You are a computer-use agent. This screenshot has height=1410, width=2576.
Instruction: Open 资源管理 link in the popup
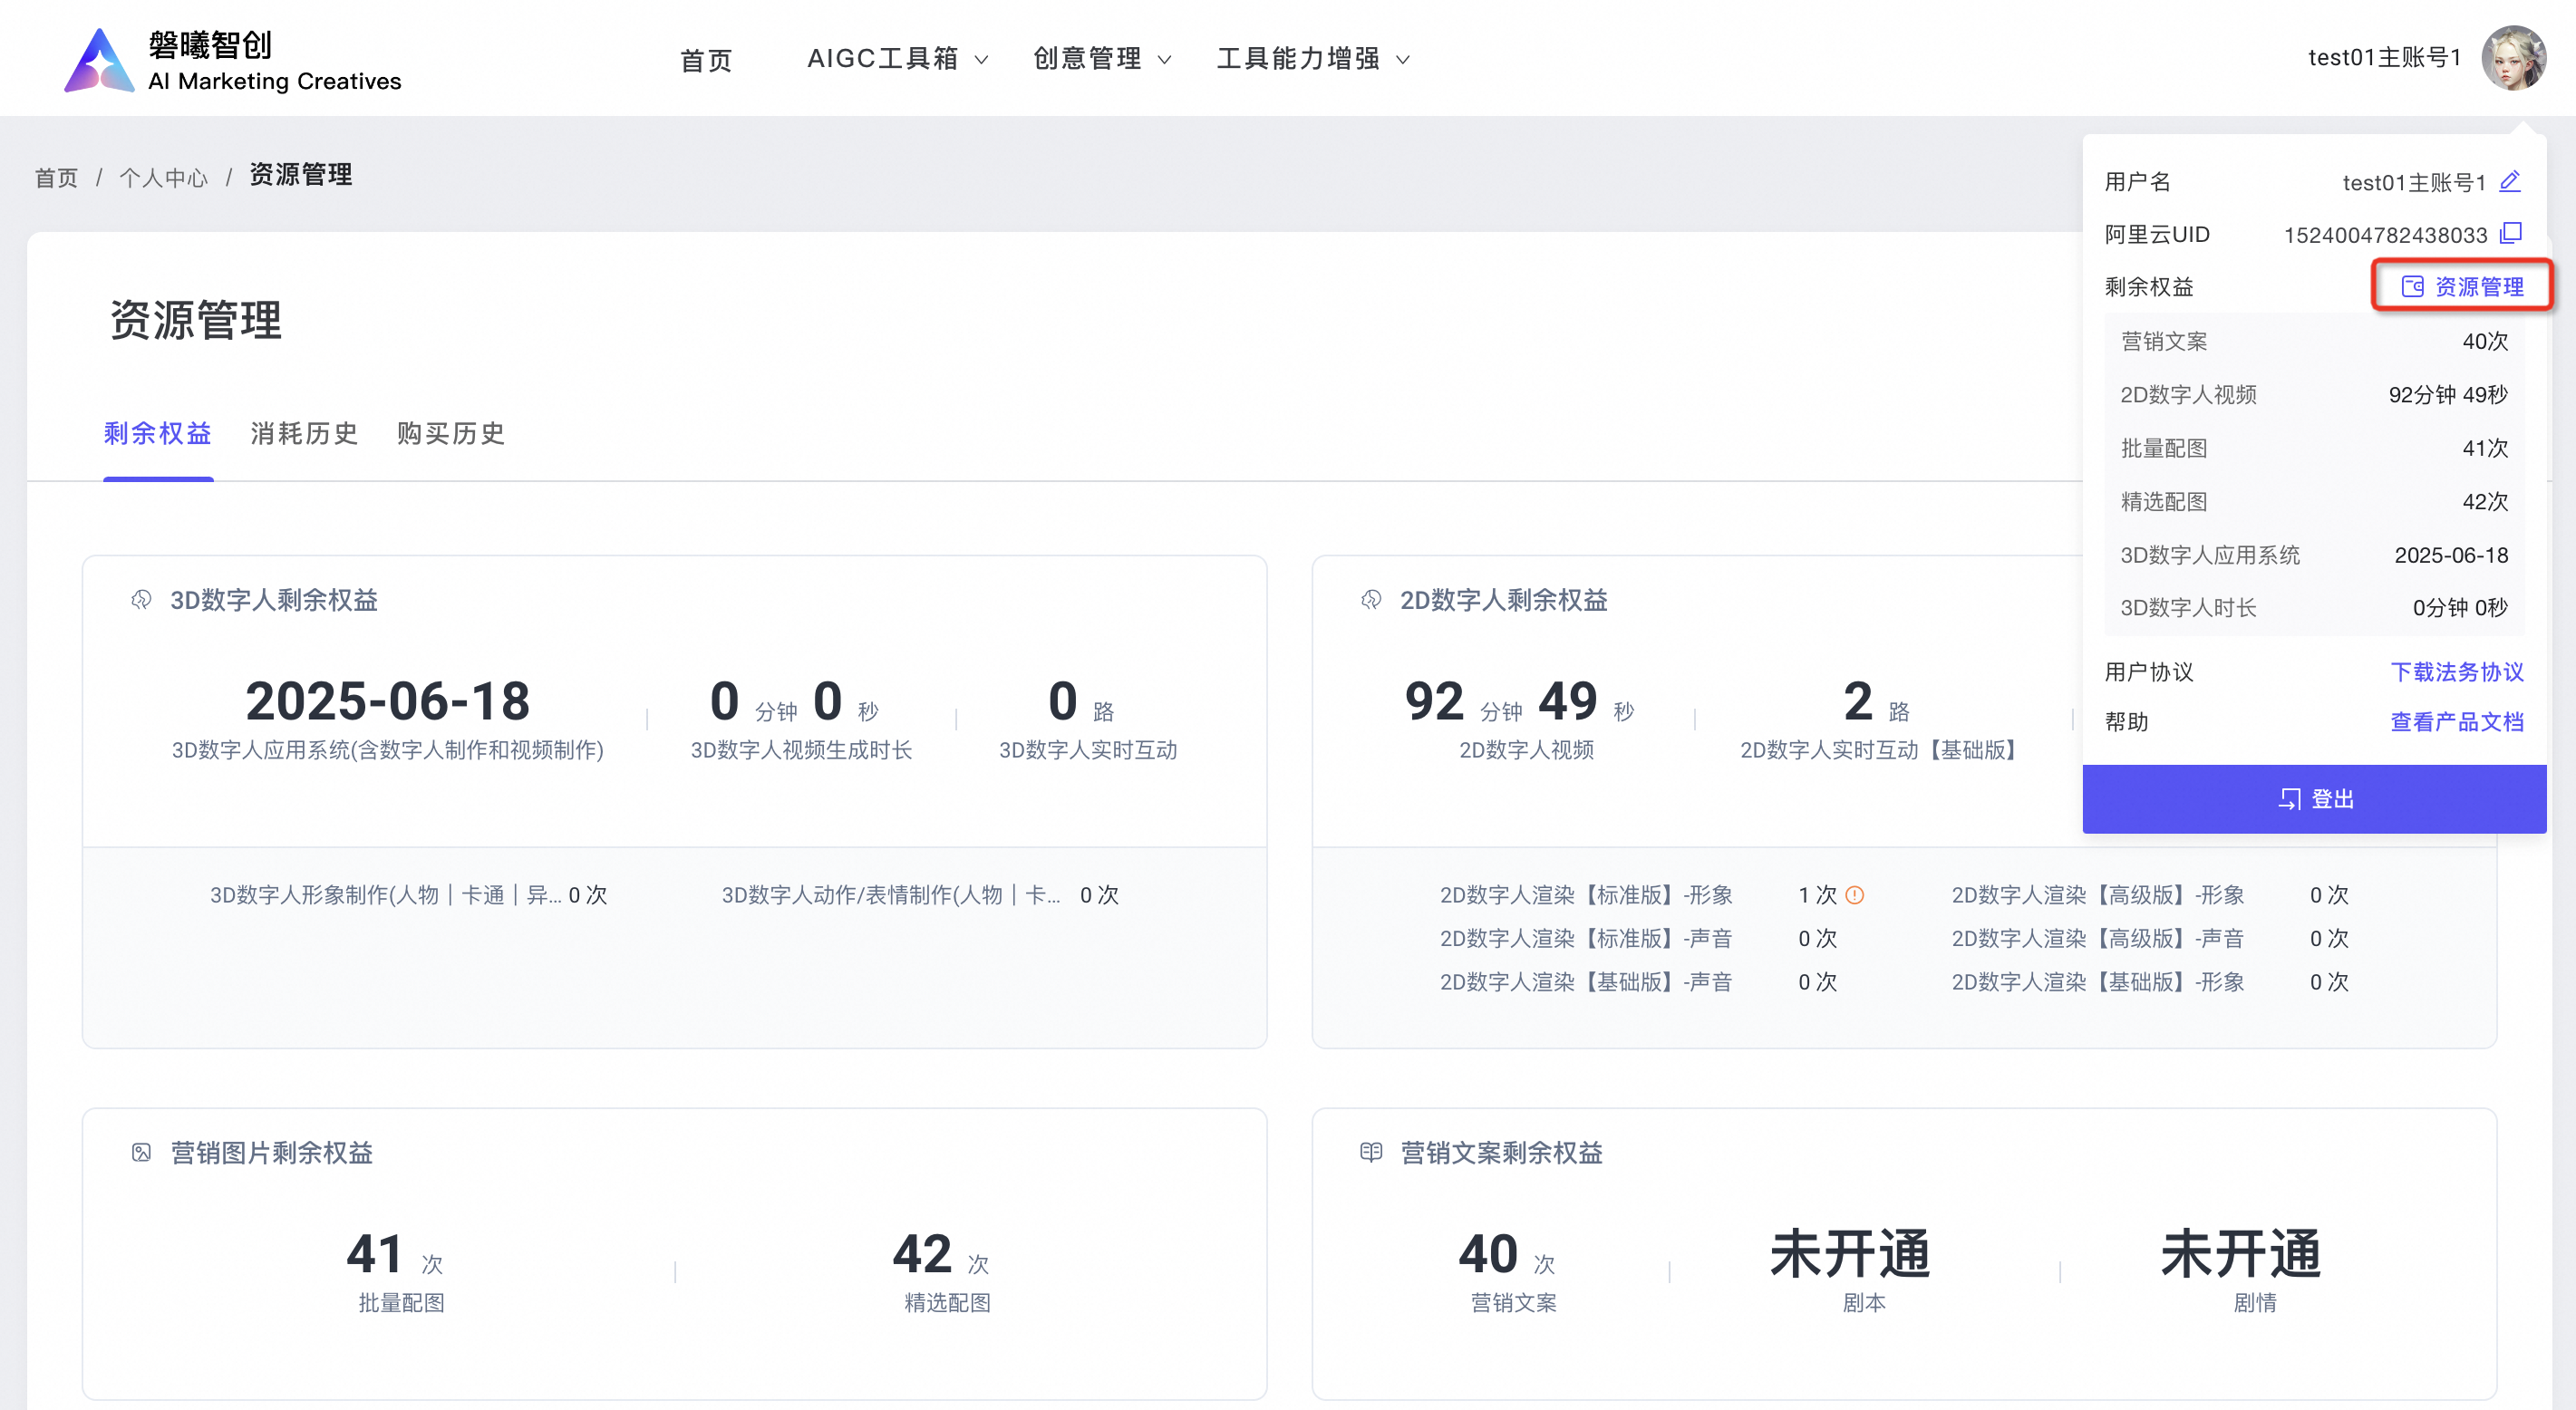[x=2462, y=286]
